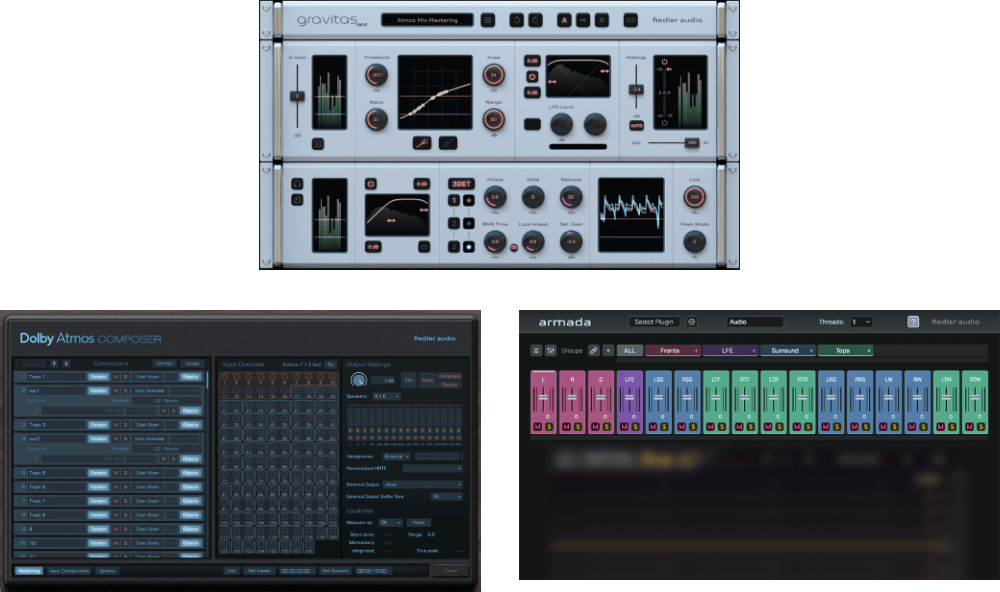This screenshot has width=1000, height=592.
Task: Click the redo icon in Gravitas
Action: 536,20
